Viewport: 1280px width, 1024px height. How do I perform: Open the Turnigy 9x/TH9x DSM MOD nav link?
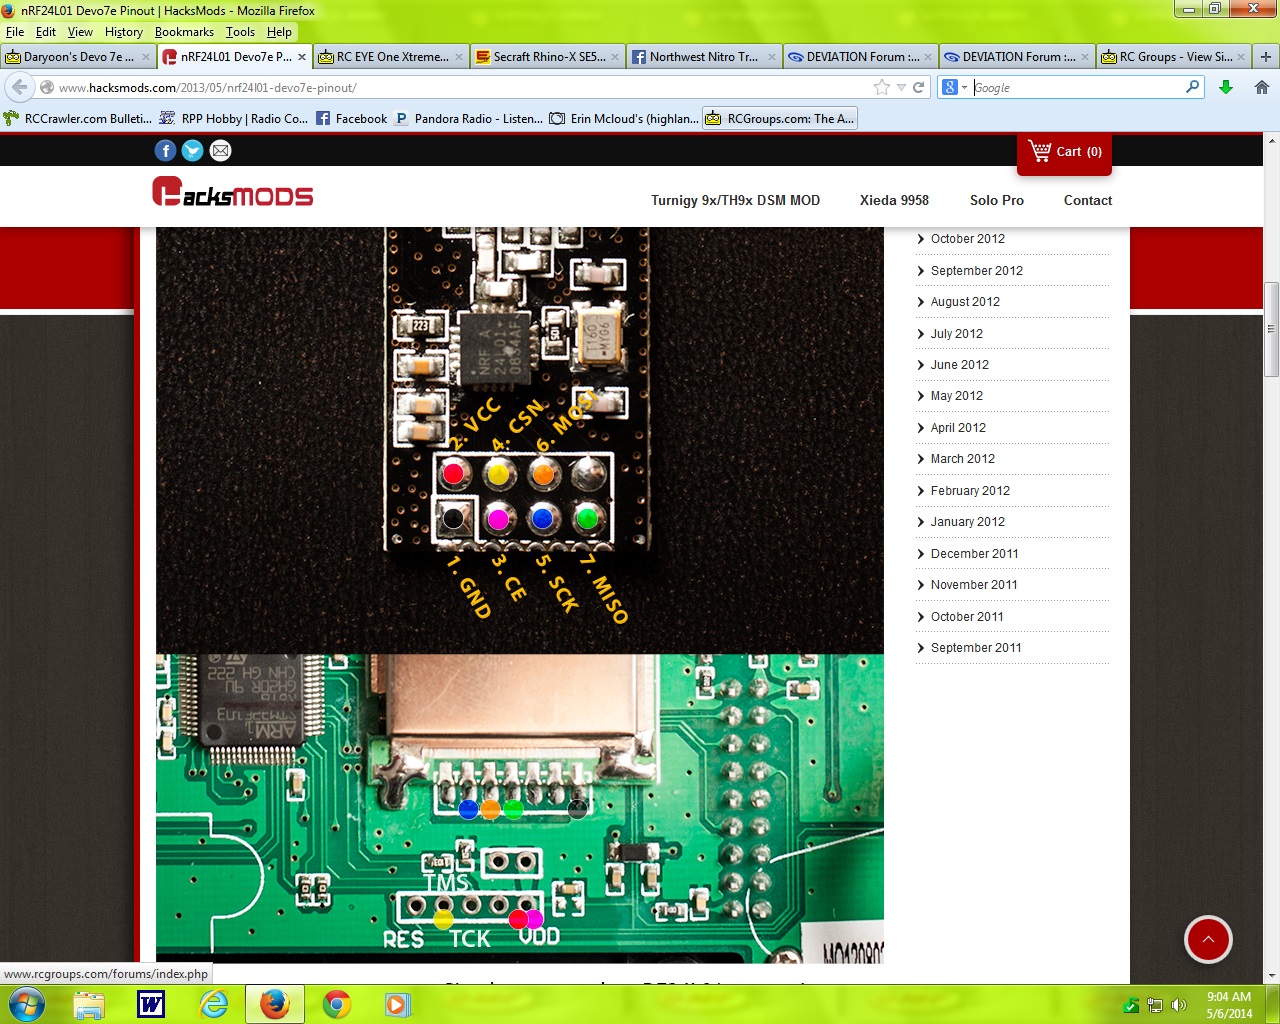coord(735,200)
